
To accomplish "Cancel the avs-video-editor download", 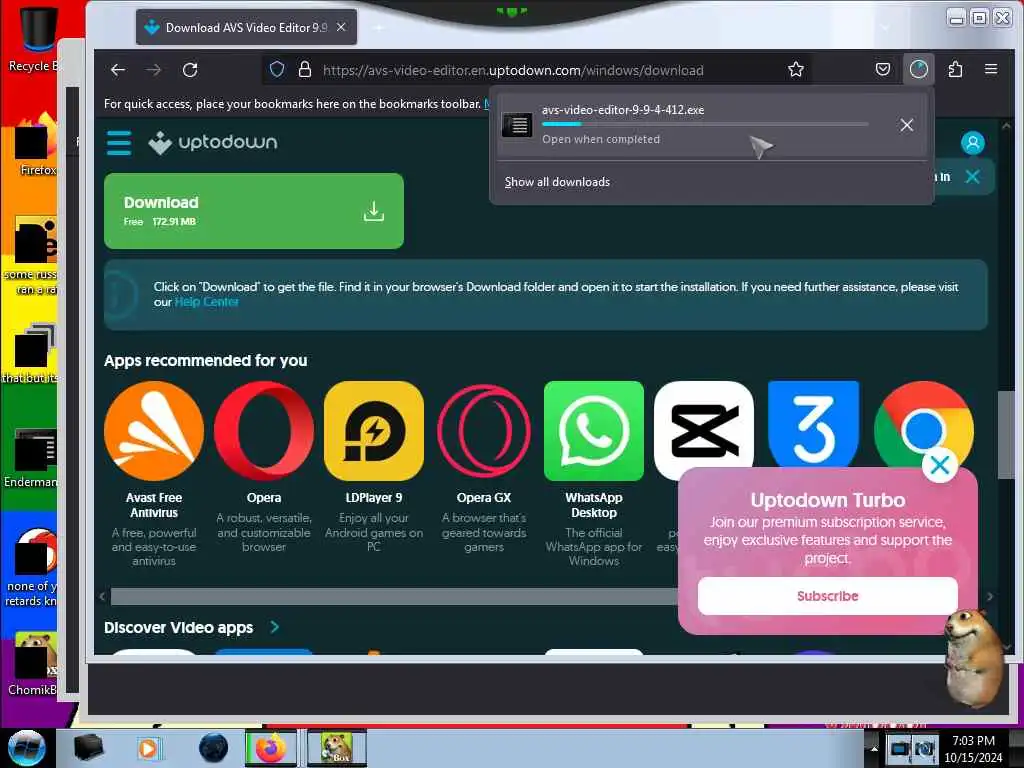I will pos(906,125).
